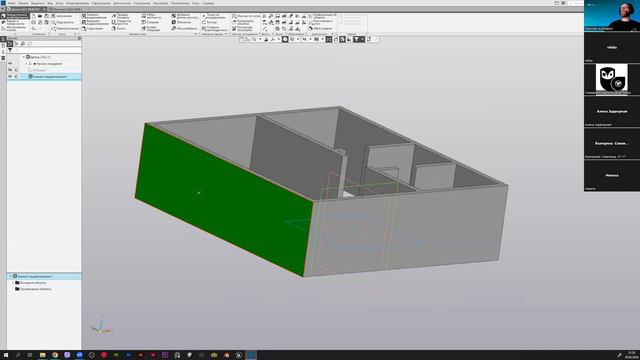Open the dropdown arrow beside the view toolbar funnel

[x=362, y=39]
